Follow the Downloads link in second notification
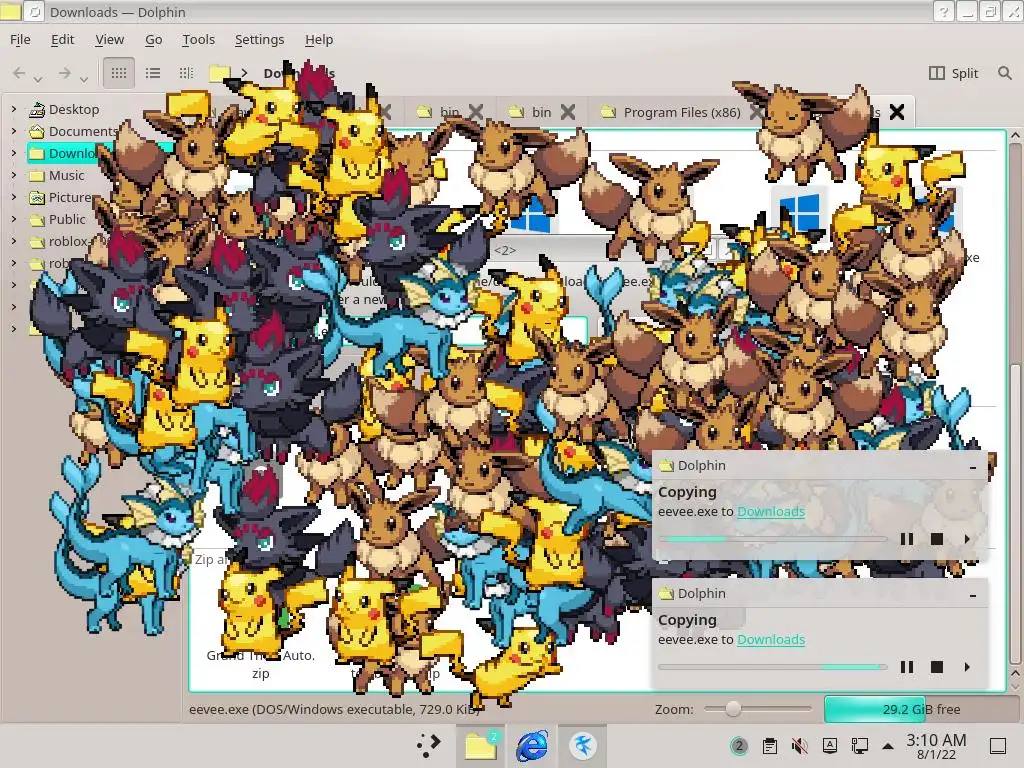Image resolution: width=1024 pixels, height=768 pixels. pos(771,639)
